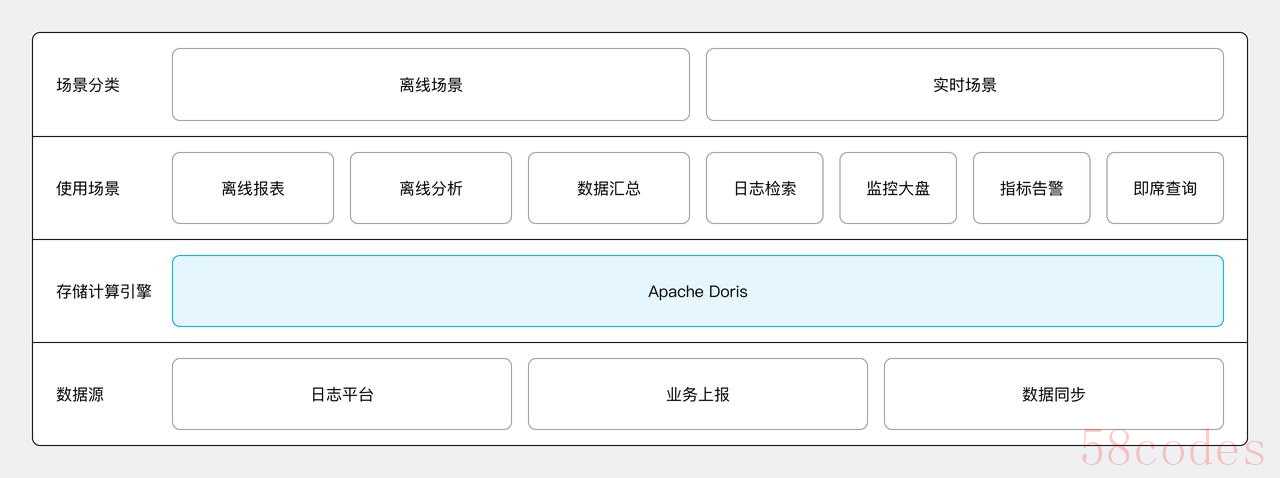
Task: Select the 实时场景 box
Action: click(964, 85)
